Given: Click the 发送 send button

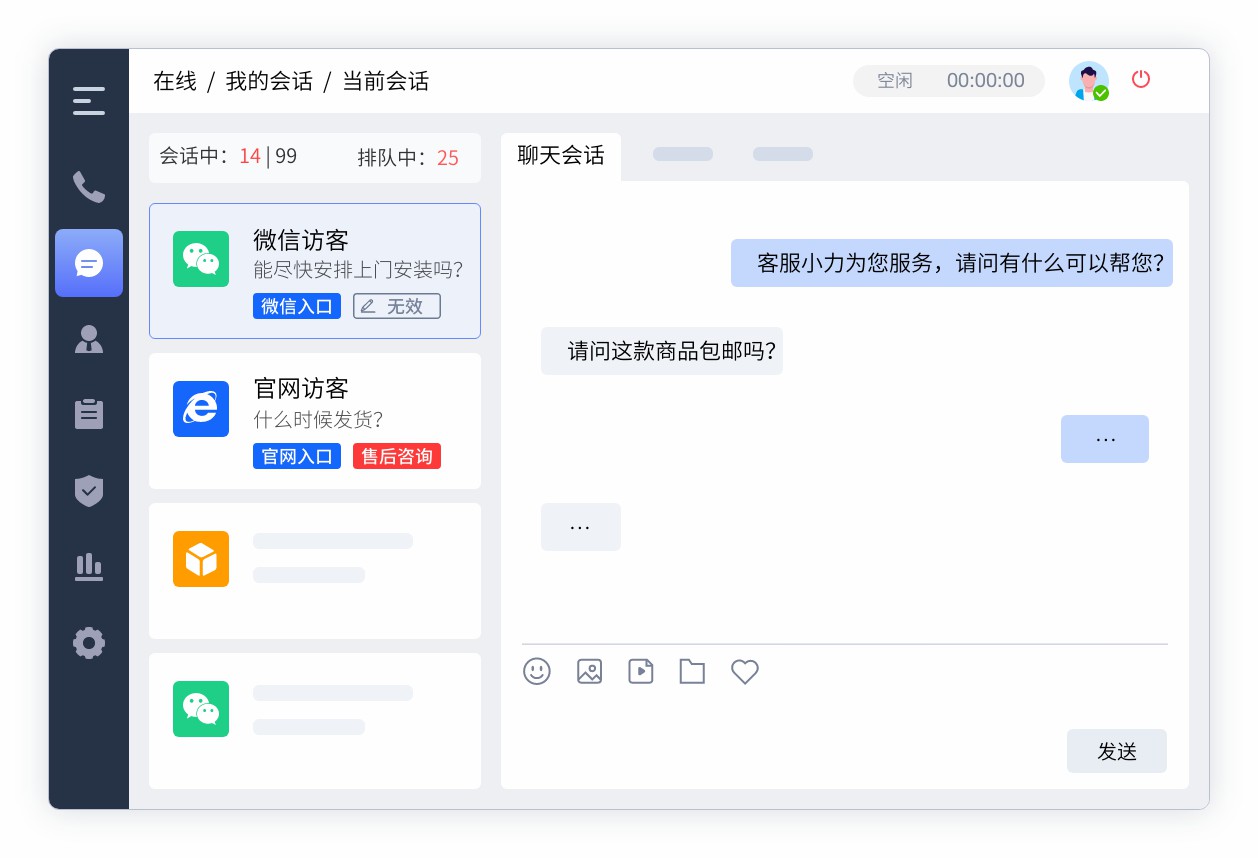Looking at the screenshot, I should tap(1117, 751).
